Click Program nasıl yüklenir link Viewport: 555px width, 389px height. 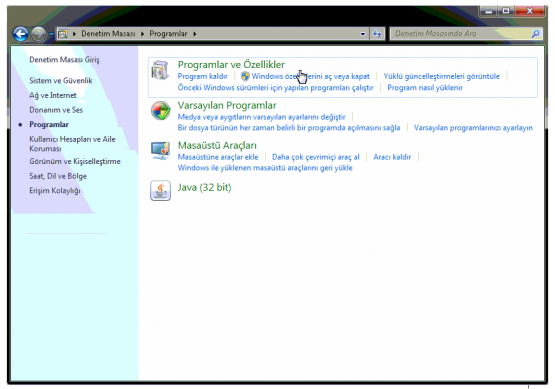[x=425, y=87]
